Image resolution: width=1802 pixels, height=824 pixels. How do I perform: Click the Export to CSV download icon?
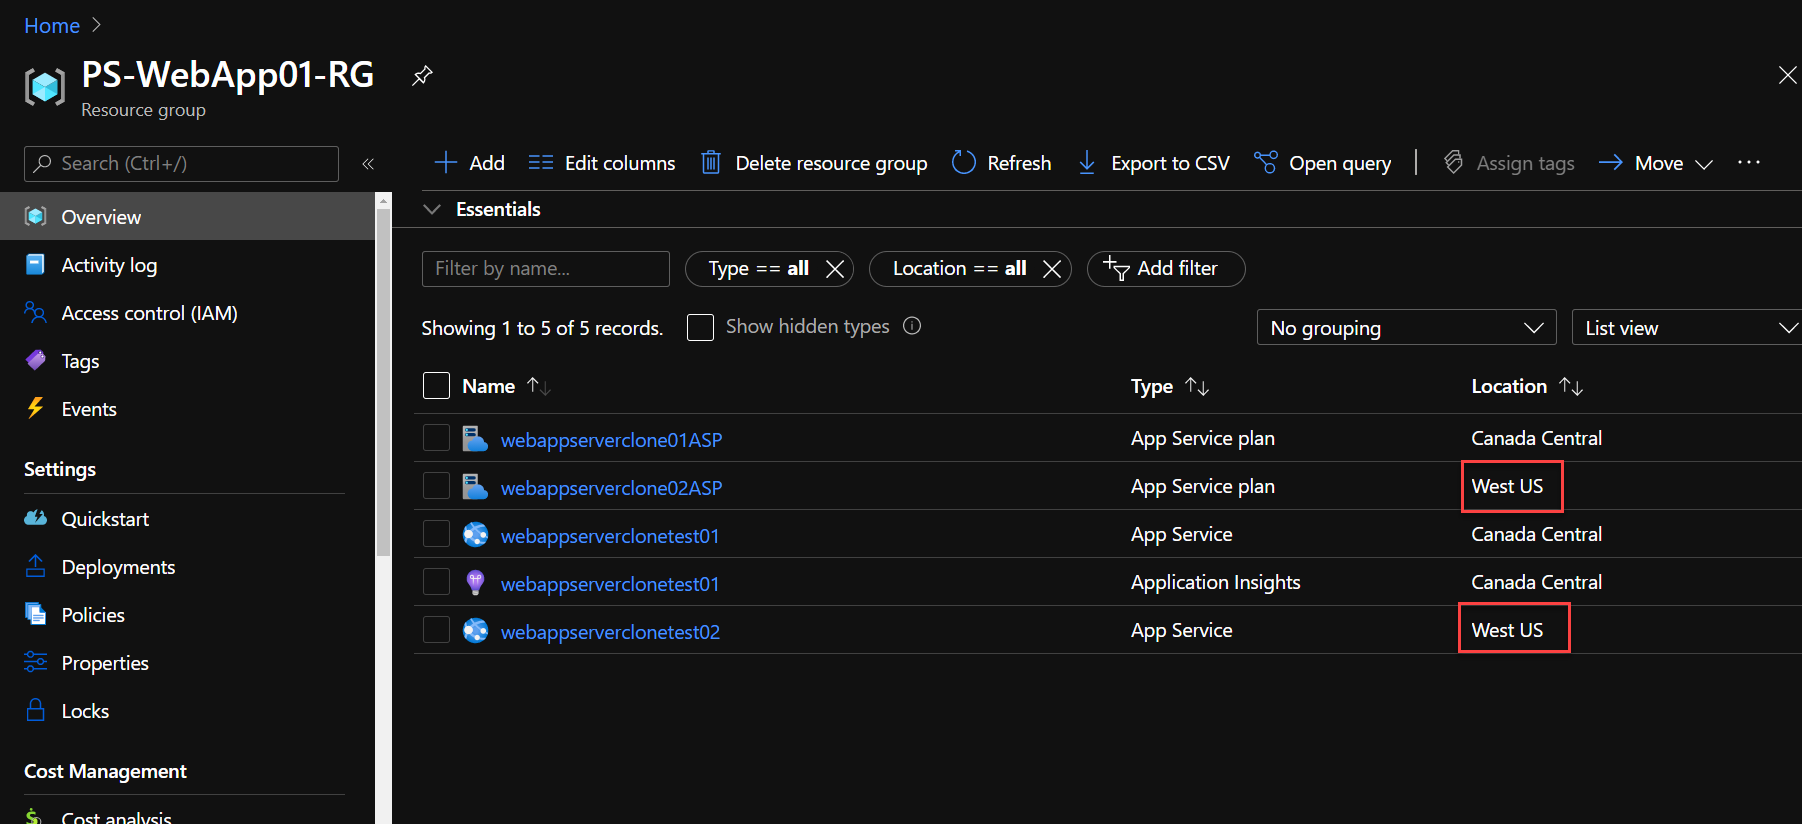pyautogui.click(x=1086, y=163)
